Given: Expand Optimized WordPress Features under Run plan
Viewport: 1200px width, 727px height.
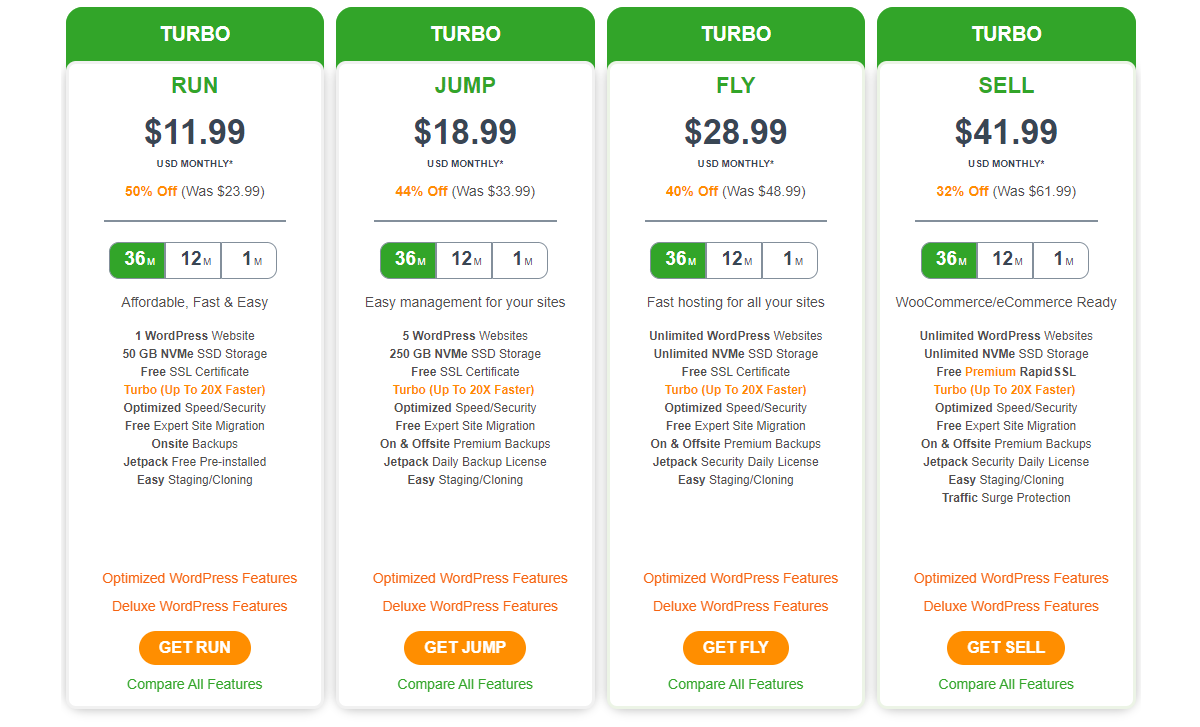Looking at the screenshot, I should (x=200, y=578).
